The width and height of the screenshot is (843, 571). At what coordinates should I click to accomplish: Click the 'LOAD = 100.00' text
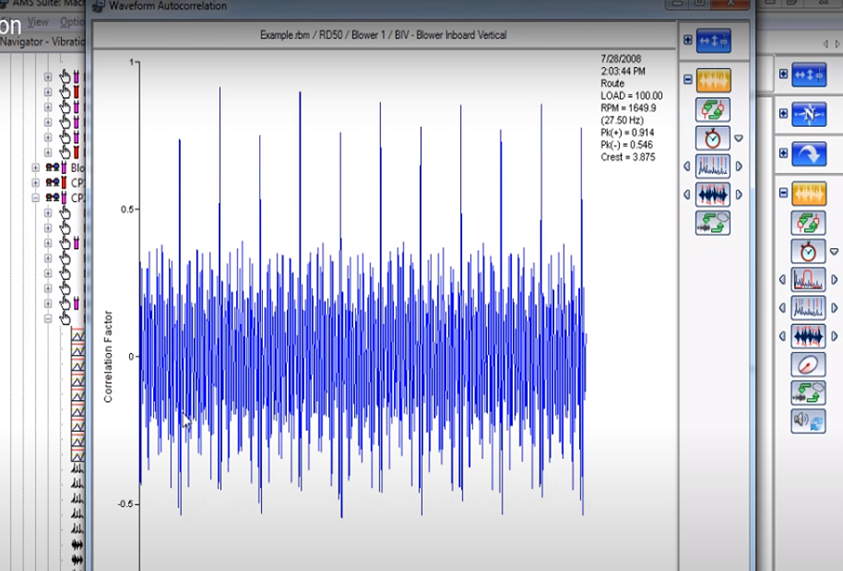(x=632, y=96)
